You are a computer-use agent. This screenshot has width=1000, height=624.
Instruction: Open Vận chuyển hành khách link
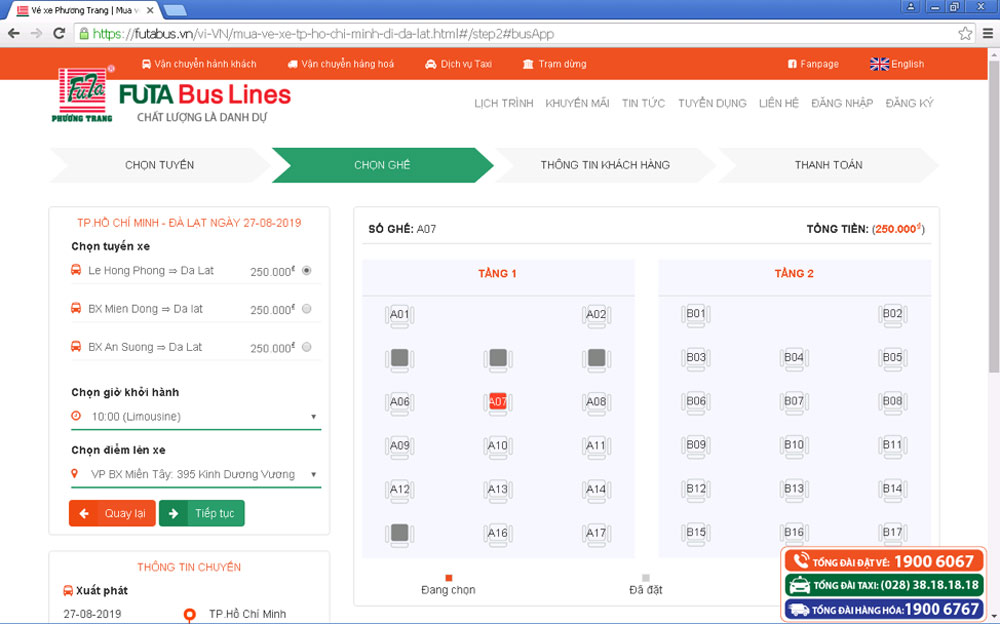pos(198,64)
